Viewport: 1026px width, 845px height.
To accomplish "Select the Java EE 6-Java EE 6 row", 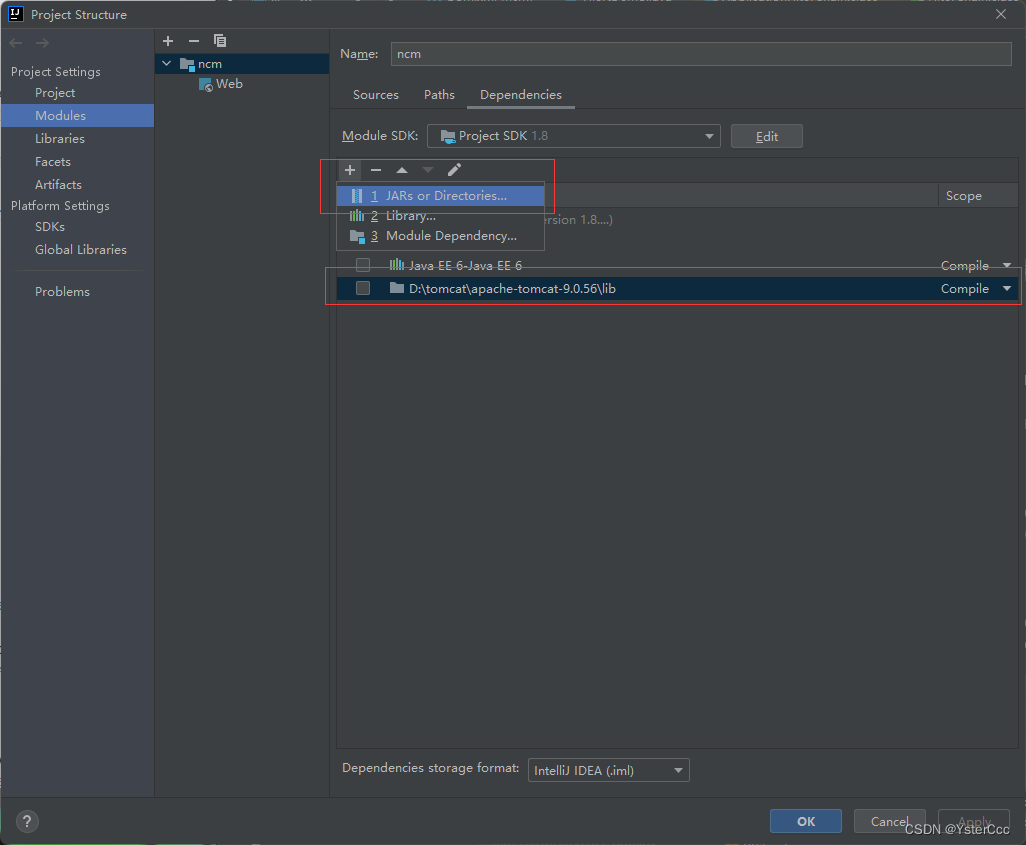I will [x=677, y=265].
